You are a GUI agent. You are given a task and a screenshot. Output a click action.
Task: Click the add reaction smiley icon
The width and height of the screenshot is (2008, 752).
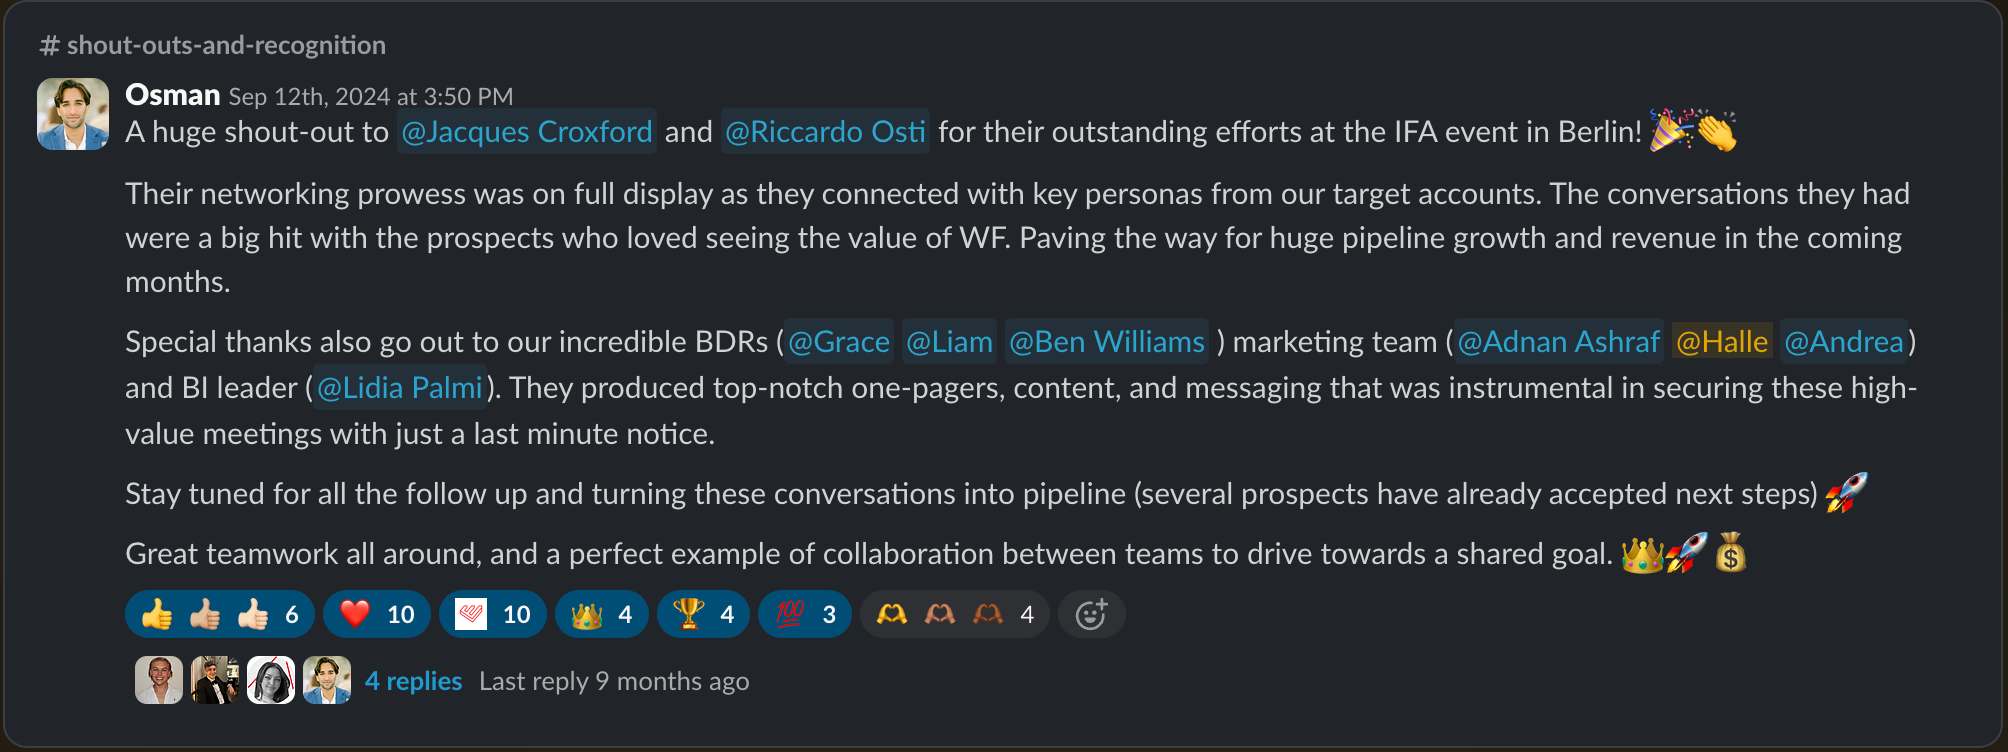coord(1091,614)
